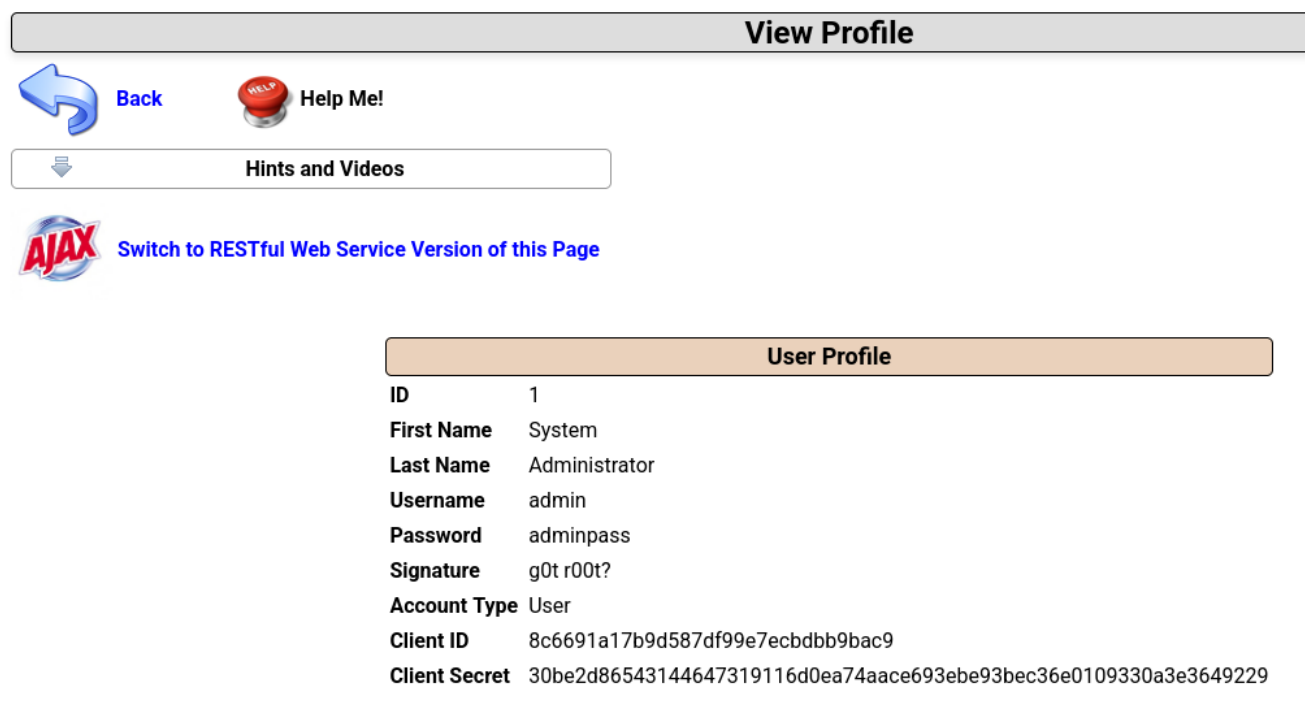
Task: Expand the Hints and Videos section
Action: [324, 169]
